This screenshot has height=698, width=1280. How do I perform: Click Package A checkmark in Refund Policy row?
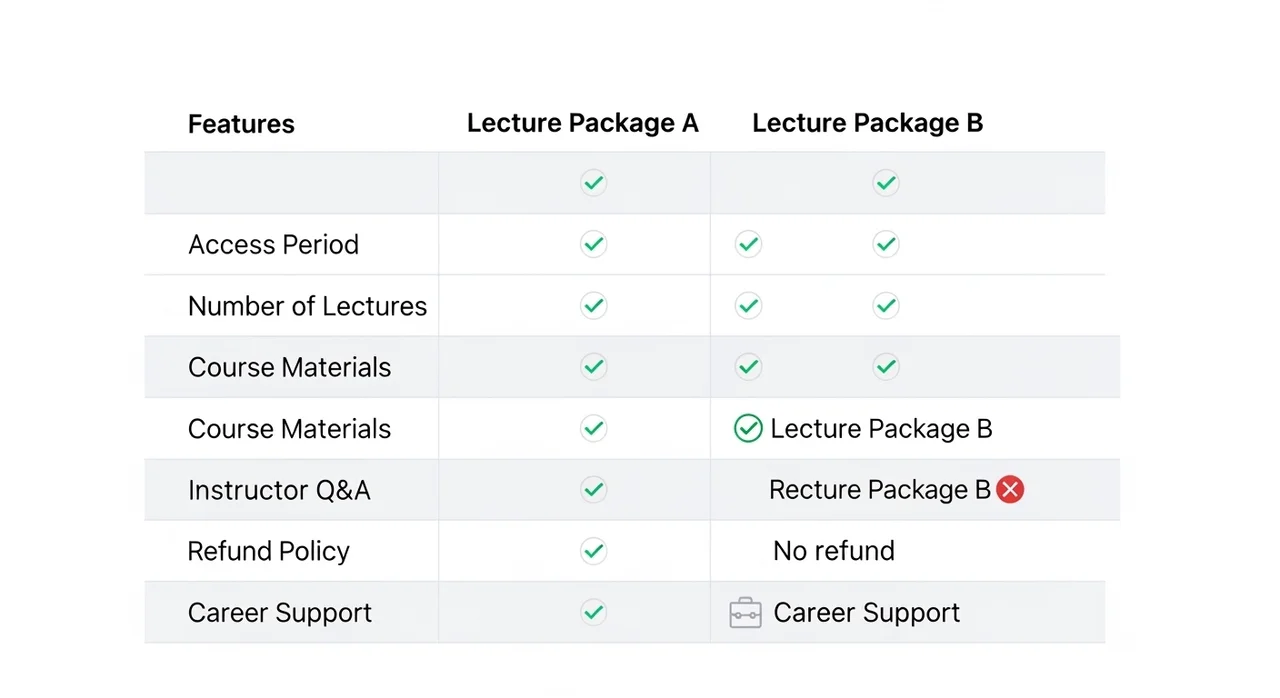[594, 551]
